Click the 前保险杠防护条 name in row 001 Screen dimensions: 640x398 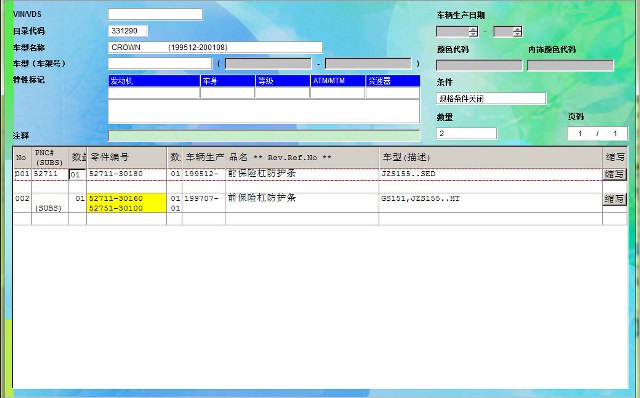262,173
